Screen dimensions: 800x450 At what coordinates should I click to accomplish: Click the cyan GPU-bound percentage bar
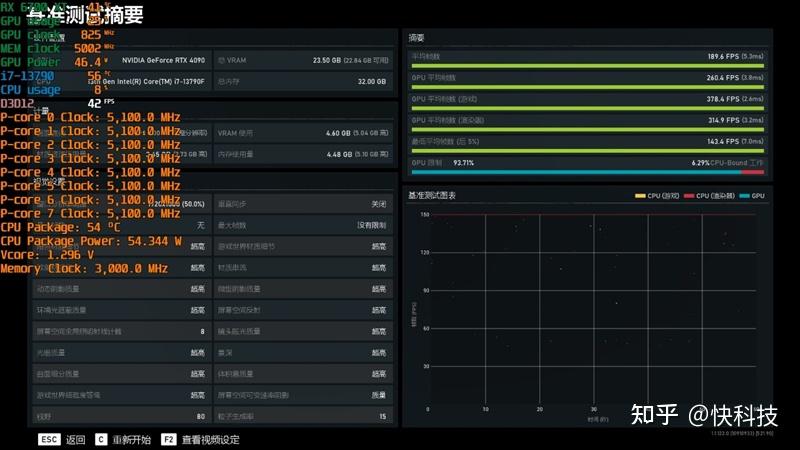[576, 172]
